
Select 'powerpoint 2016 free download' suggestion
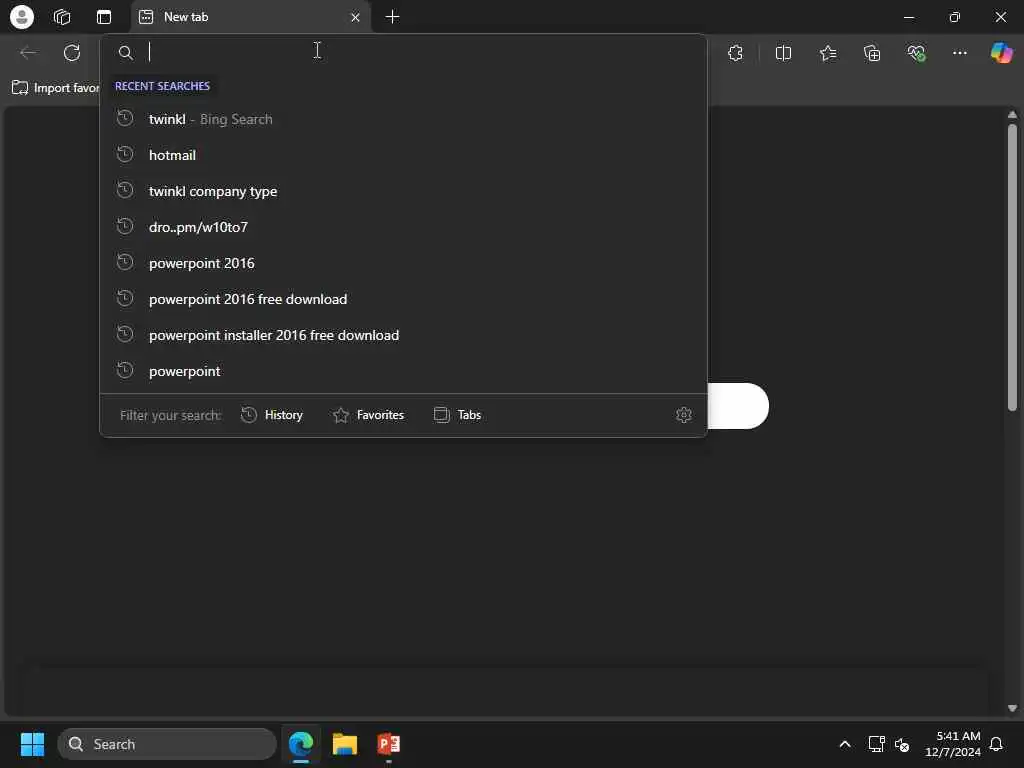(x=404, y=298)
